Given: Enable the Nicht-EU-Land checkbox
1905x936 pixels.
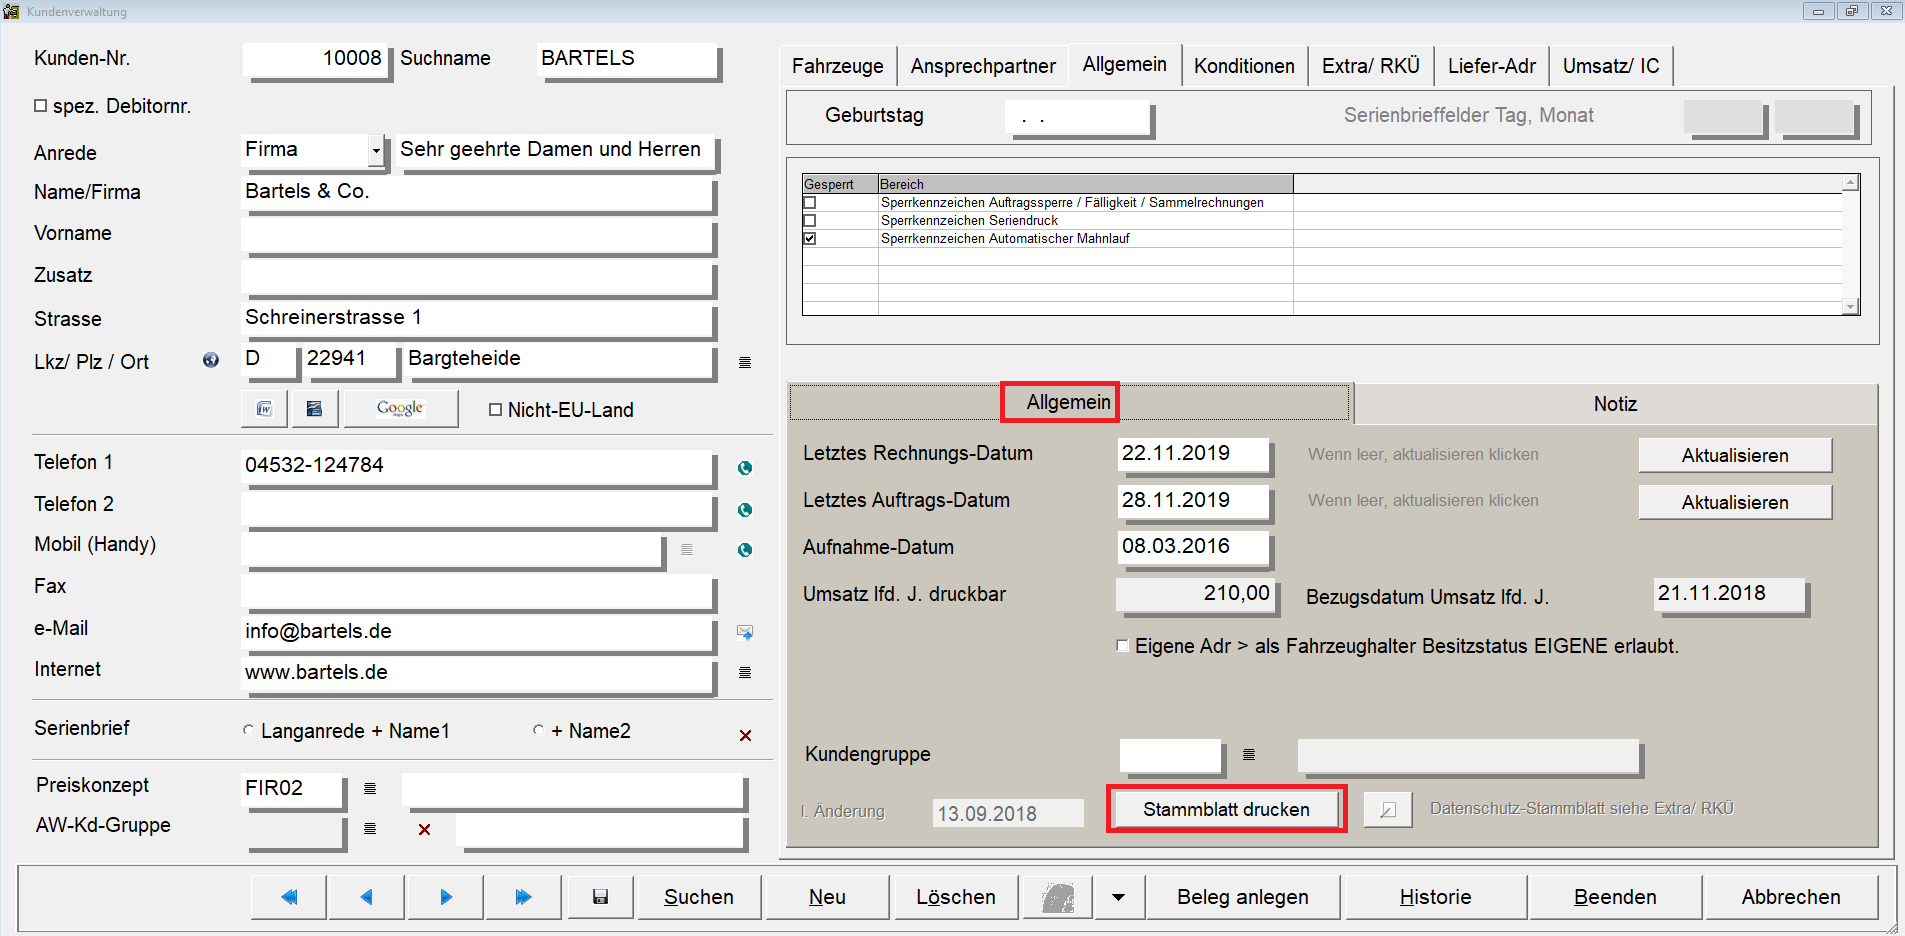Looking at the screenshot, I should (x=495, y=409).
